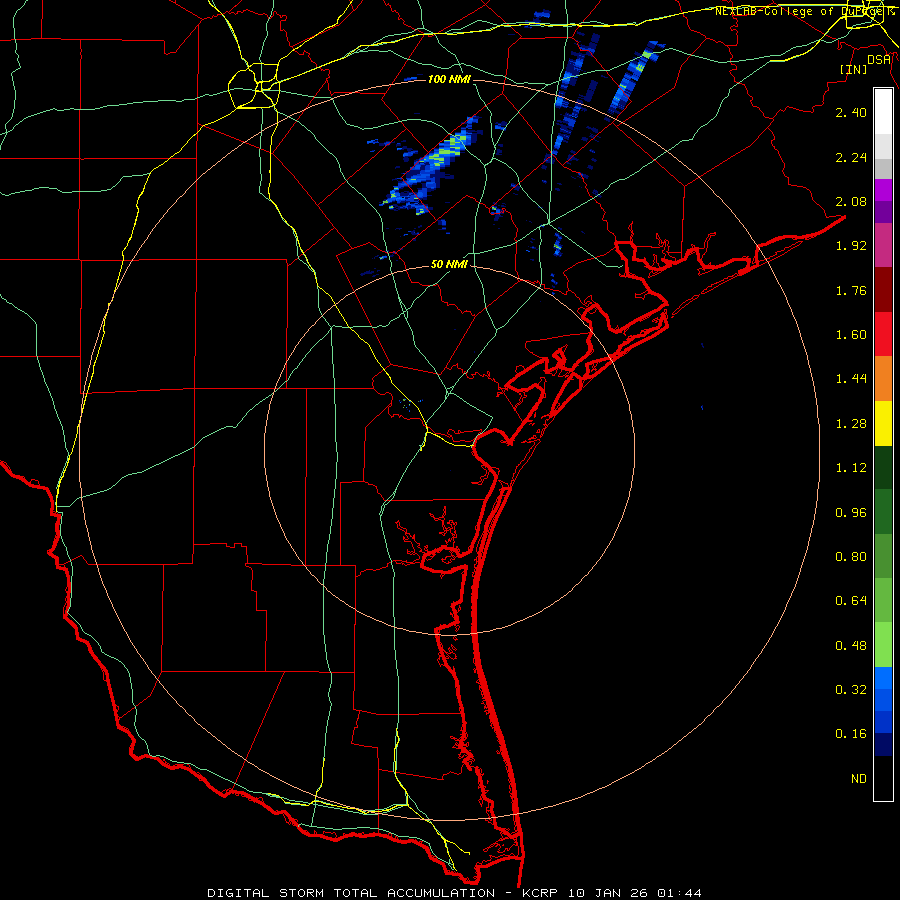Click the yellow highway loop around the city
Image resolution: width=900 pixels, height=900 pixels.
[254, 86]
